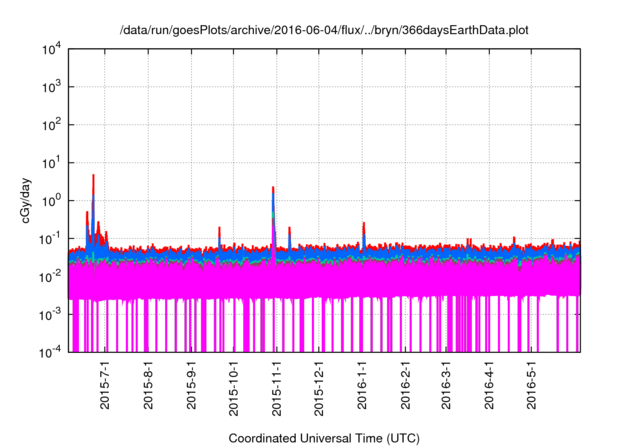This screenshot has height=448, width=640.
Task: Click the 10^3 y-axis tick label
Action: click(51, 87)
